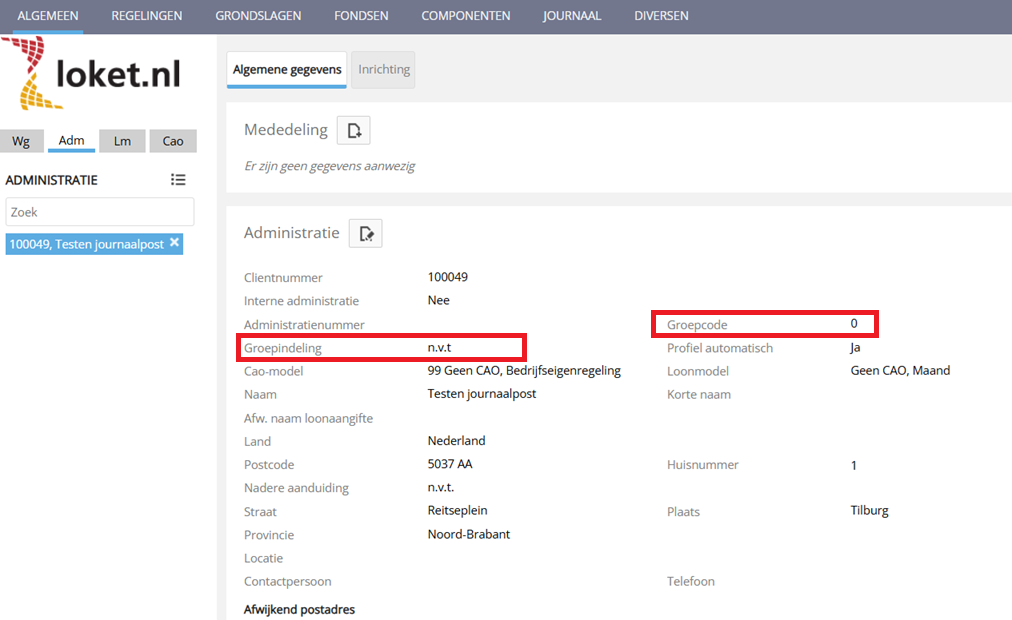Click the Zoek search field
Viewport: 1012px width, 620px height.
click(x=100, y=212)
